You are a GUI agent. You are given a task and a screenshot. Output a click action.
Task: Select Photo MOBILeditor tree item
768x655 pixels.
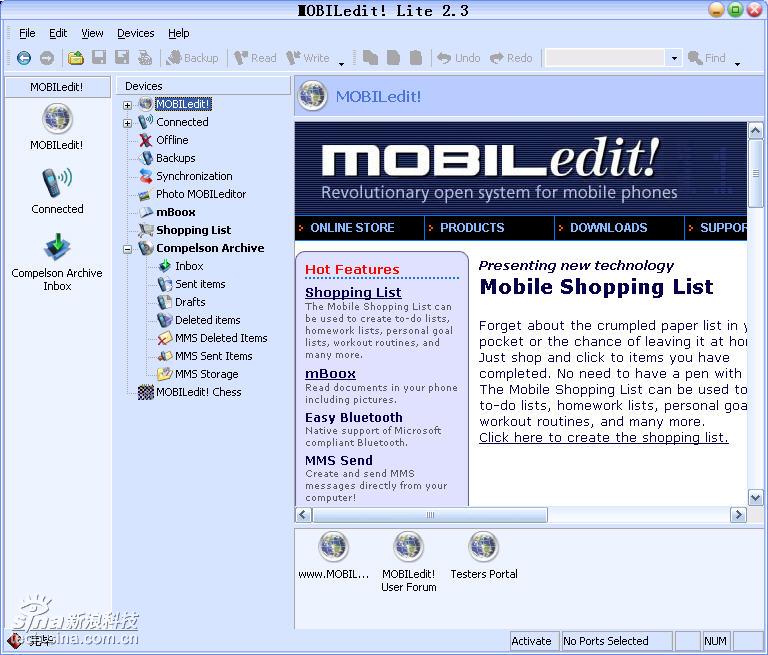point(200,194)
